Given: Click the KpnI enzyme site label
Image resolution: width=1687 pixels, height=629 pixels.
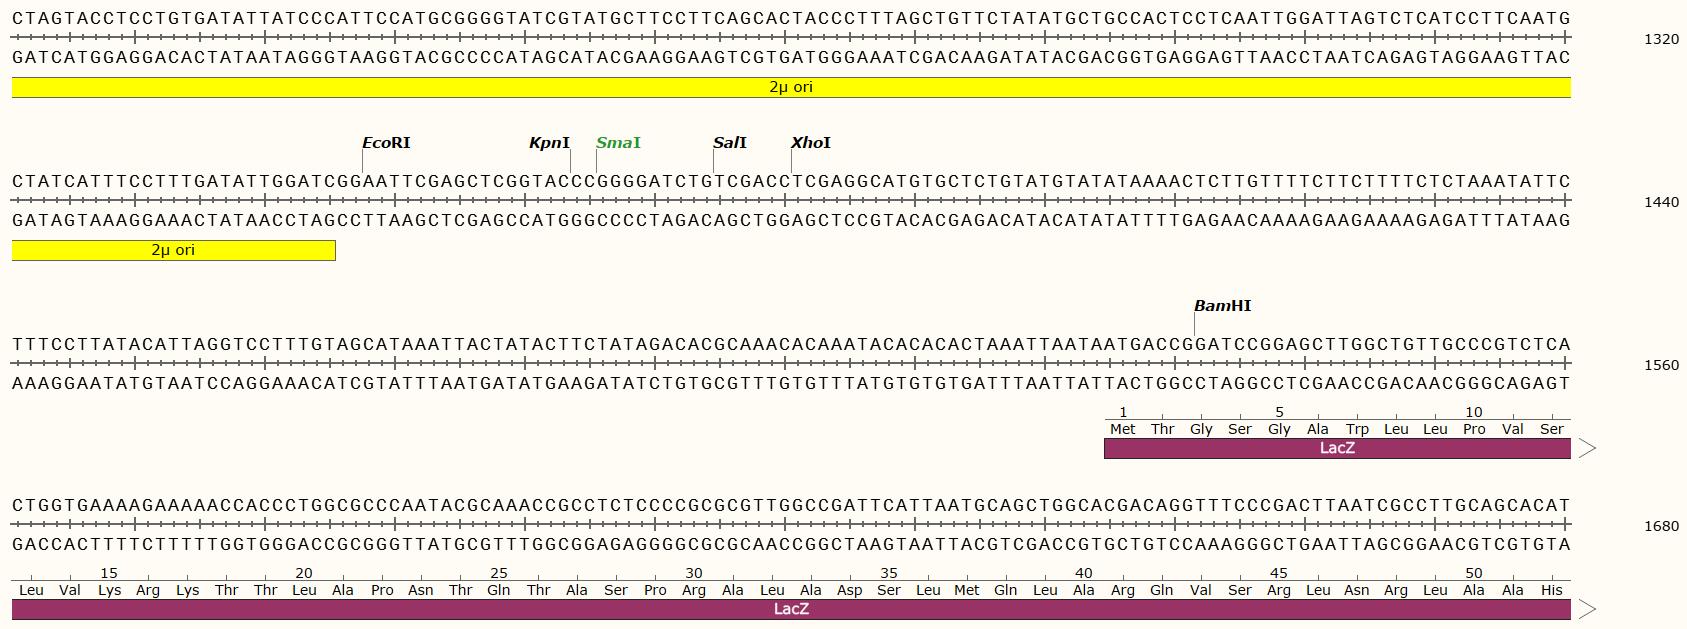Looking at the screenshot, I should 549,143.
